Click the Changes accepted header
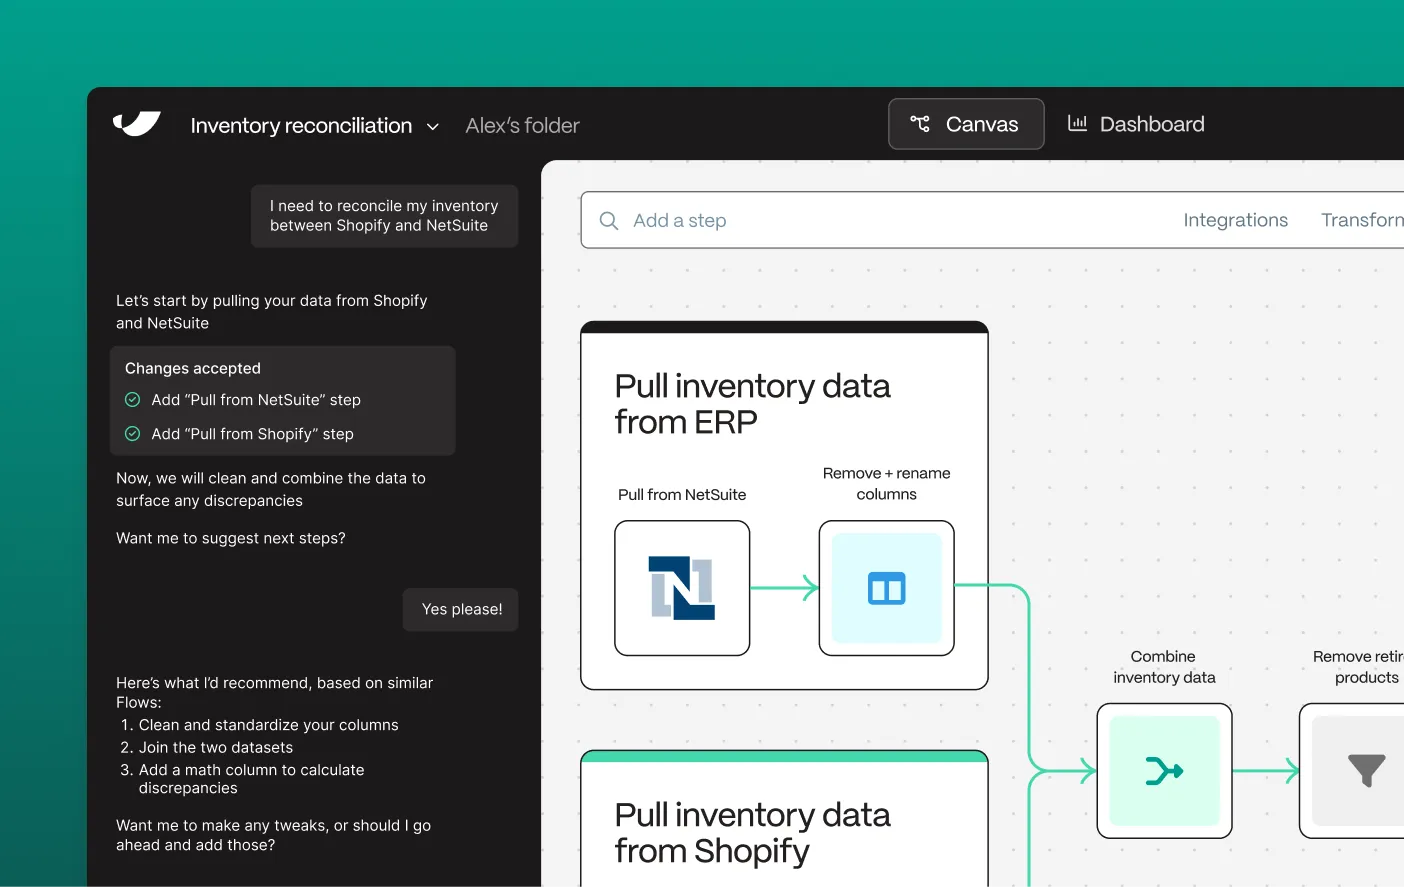1404x887 pixels. point(193,368)
